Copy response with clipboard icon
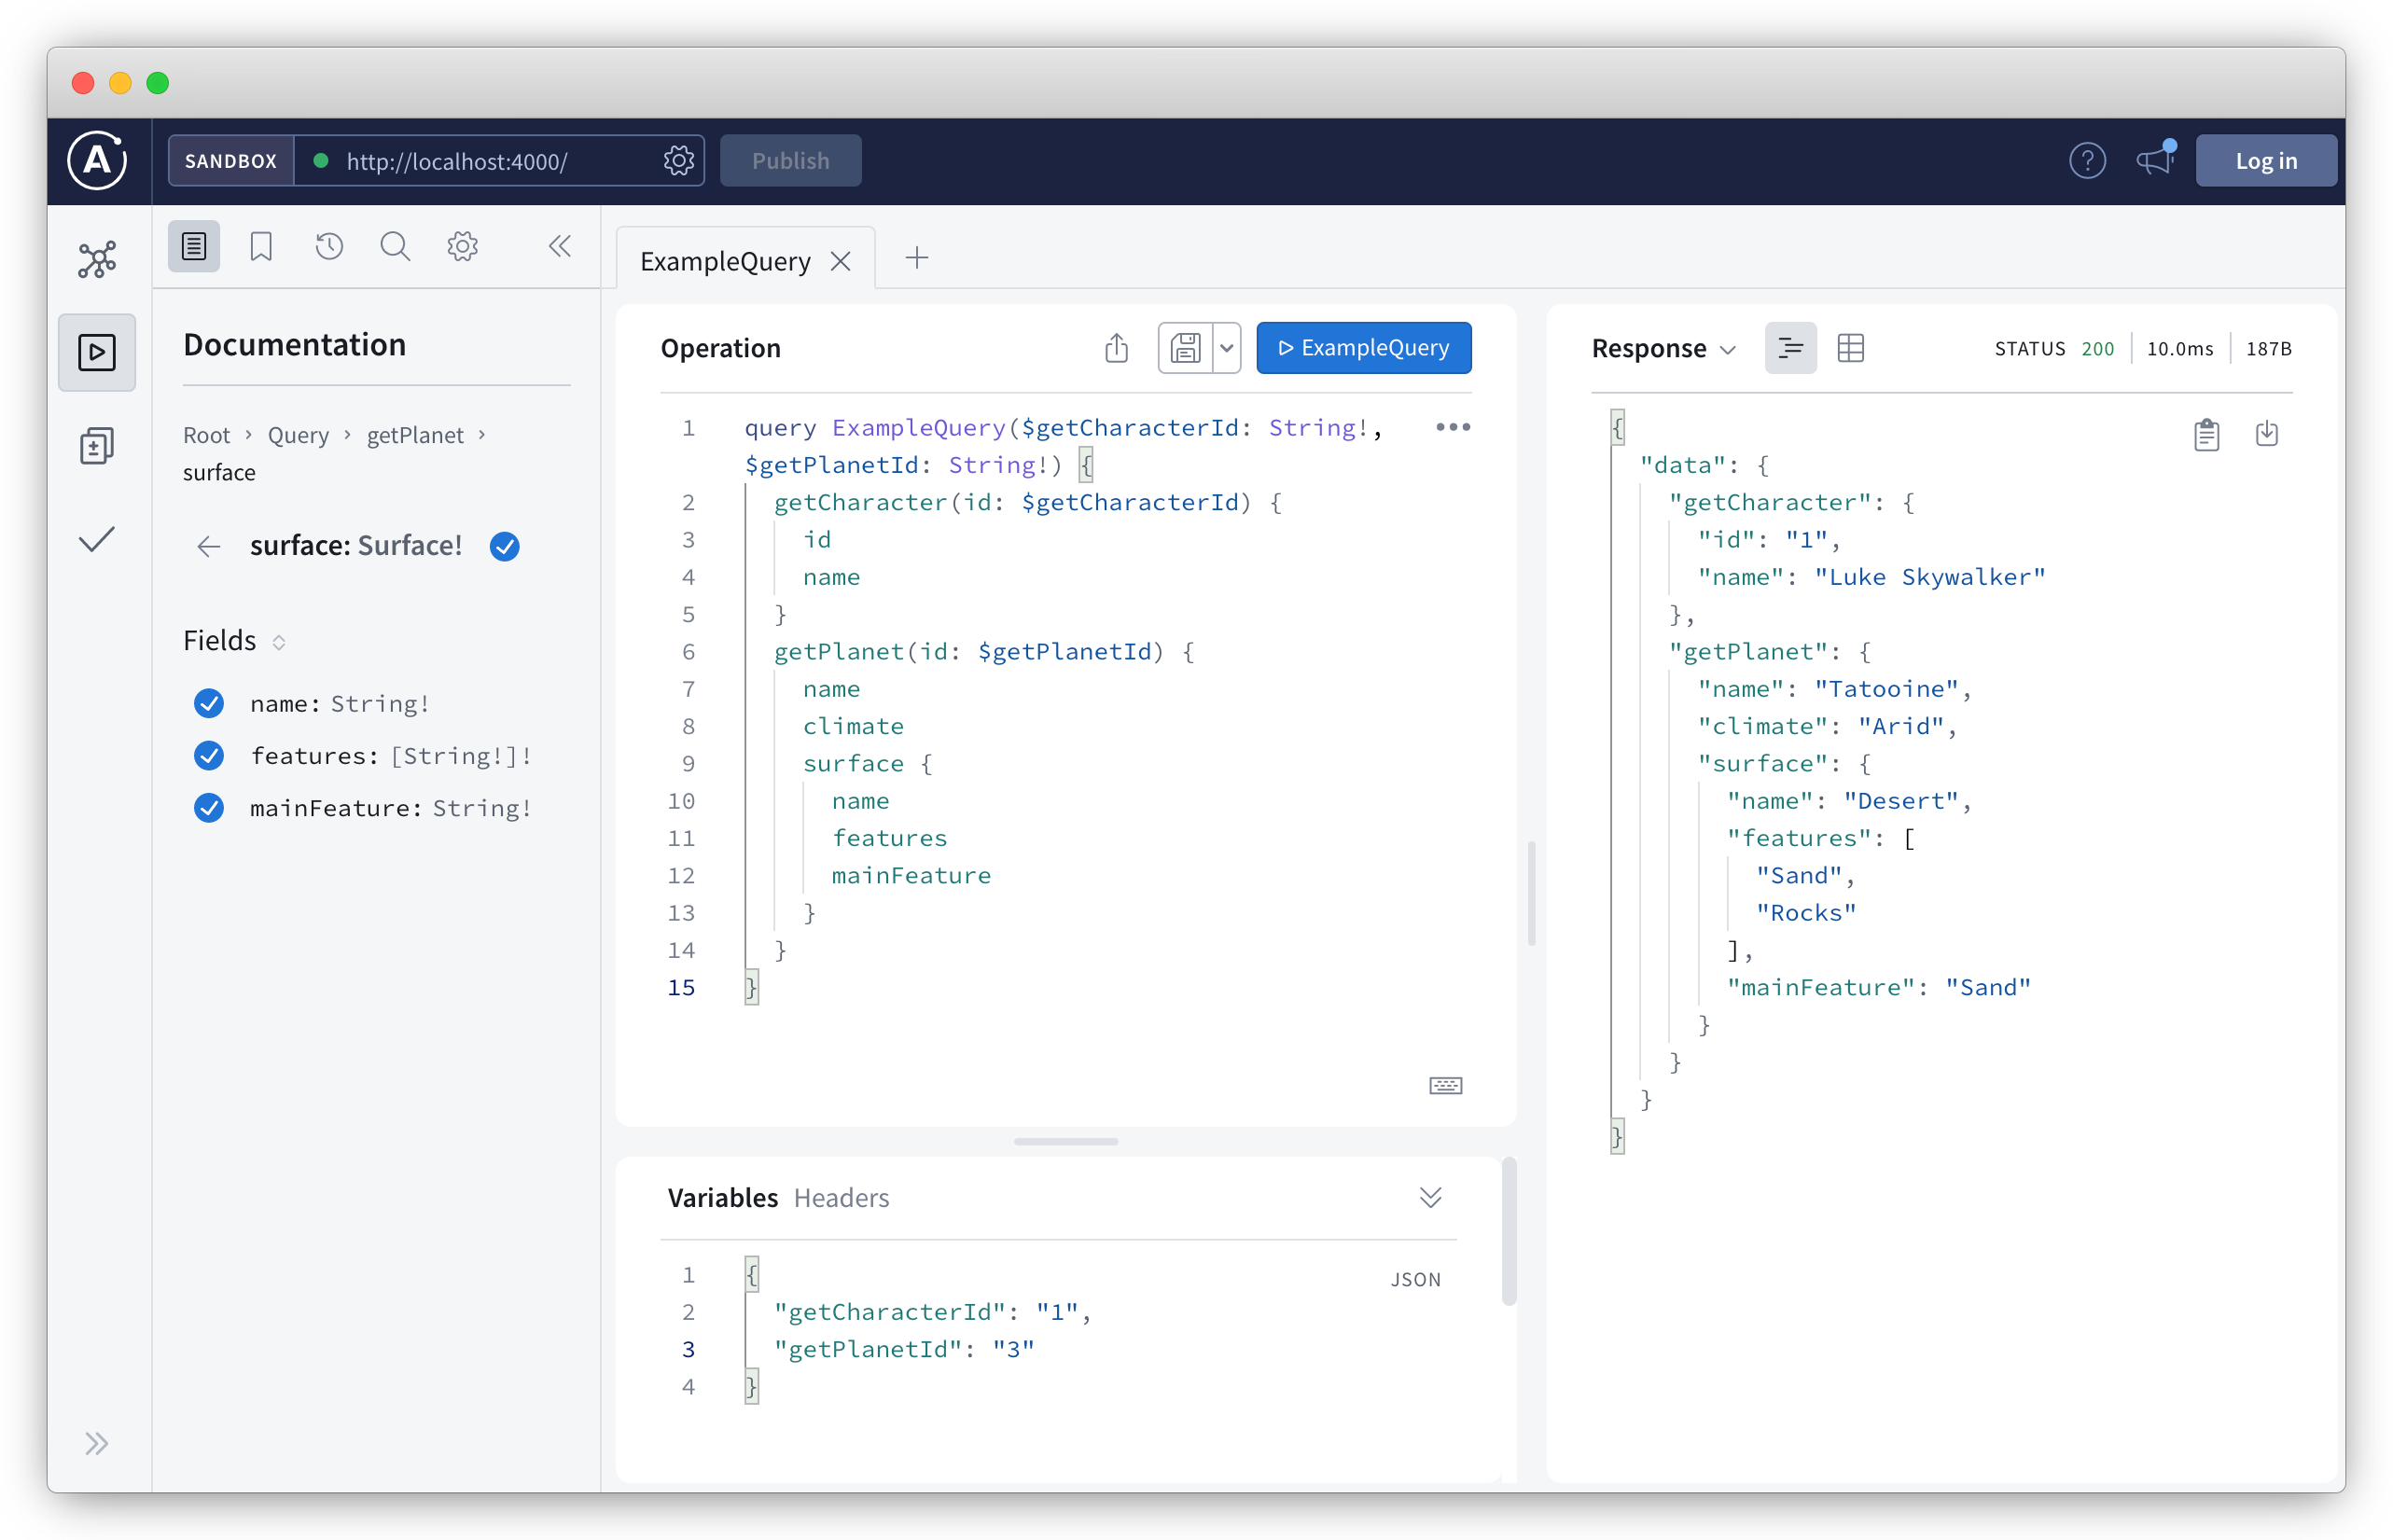Image resolution: width=2393 pixels, height=1540 pixels. [2206, 435]
